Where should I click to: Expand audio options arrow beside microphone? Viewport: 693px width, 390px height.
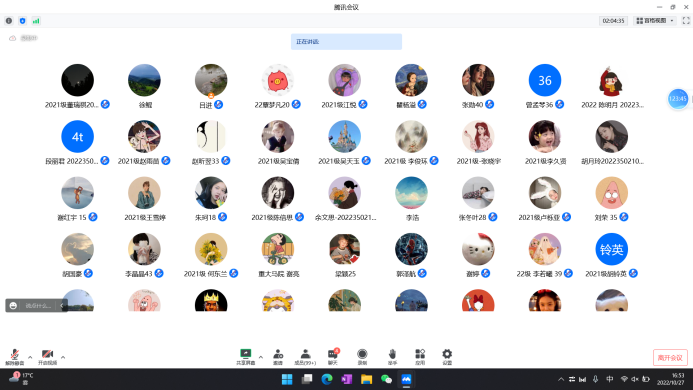(x=30, y=357)
